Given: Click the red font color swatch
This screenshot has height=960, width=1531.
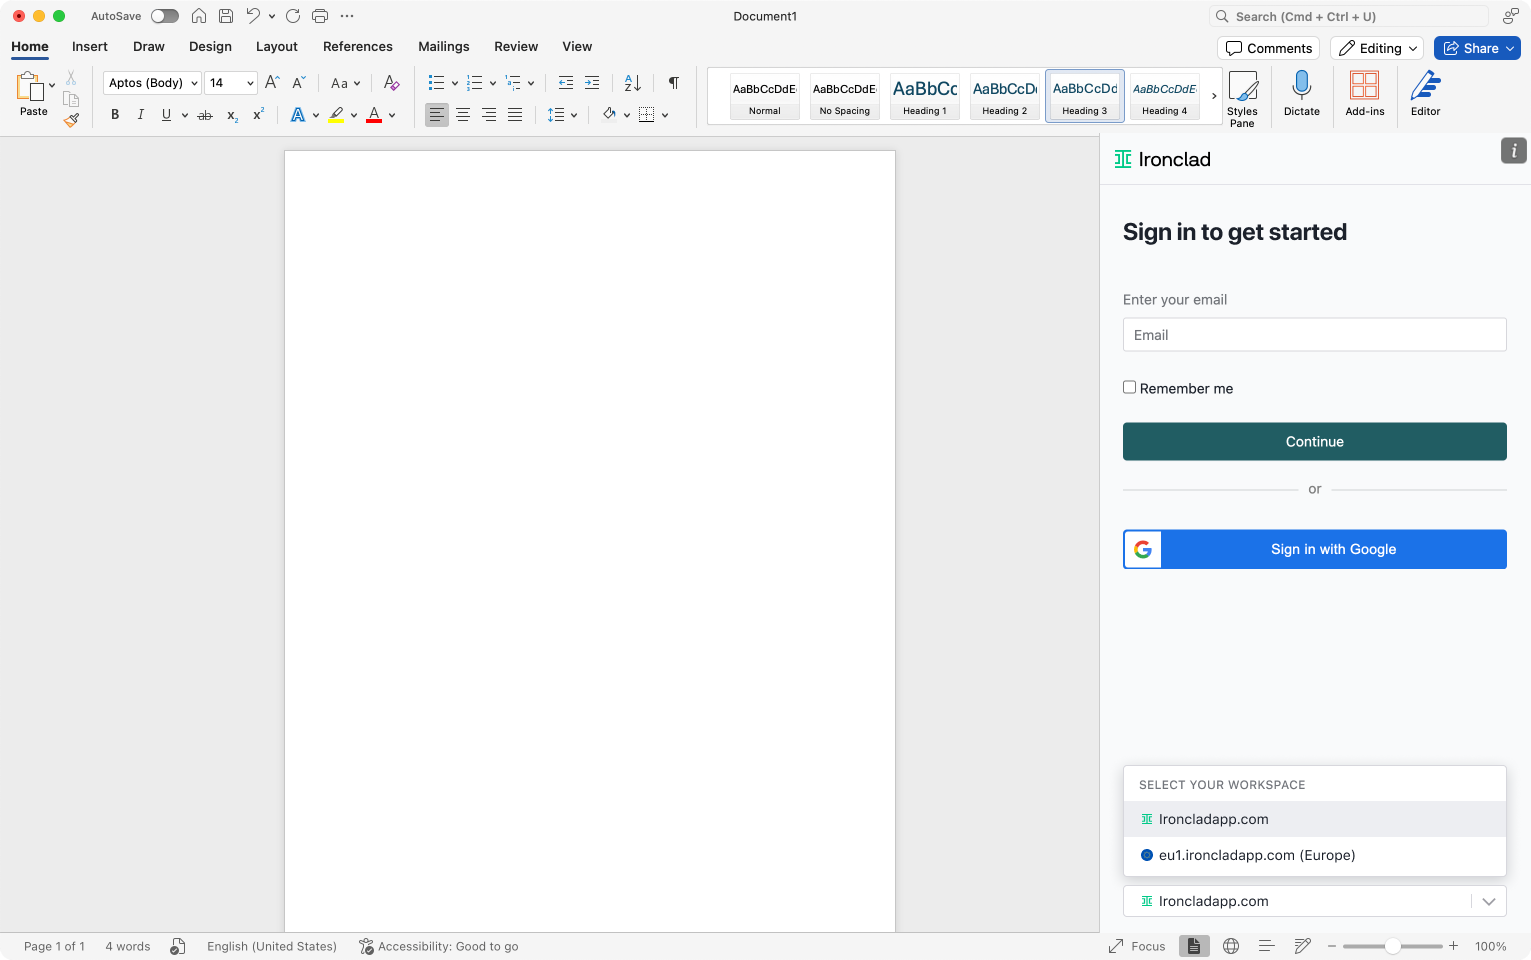Looking at the screenshot, I should pyautogui.click(x=374, y=115).
